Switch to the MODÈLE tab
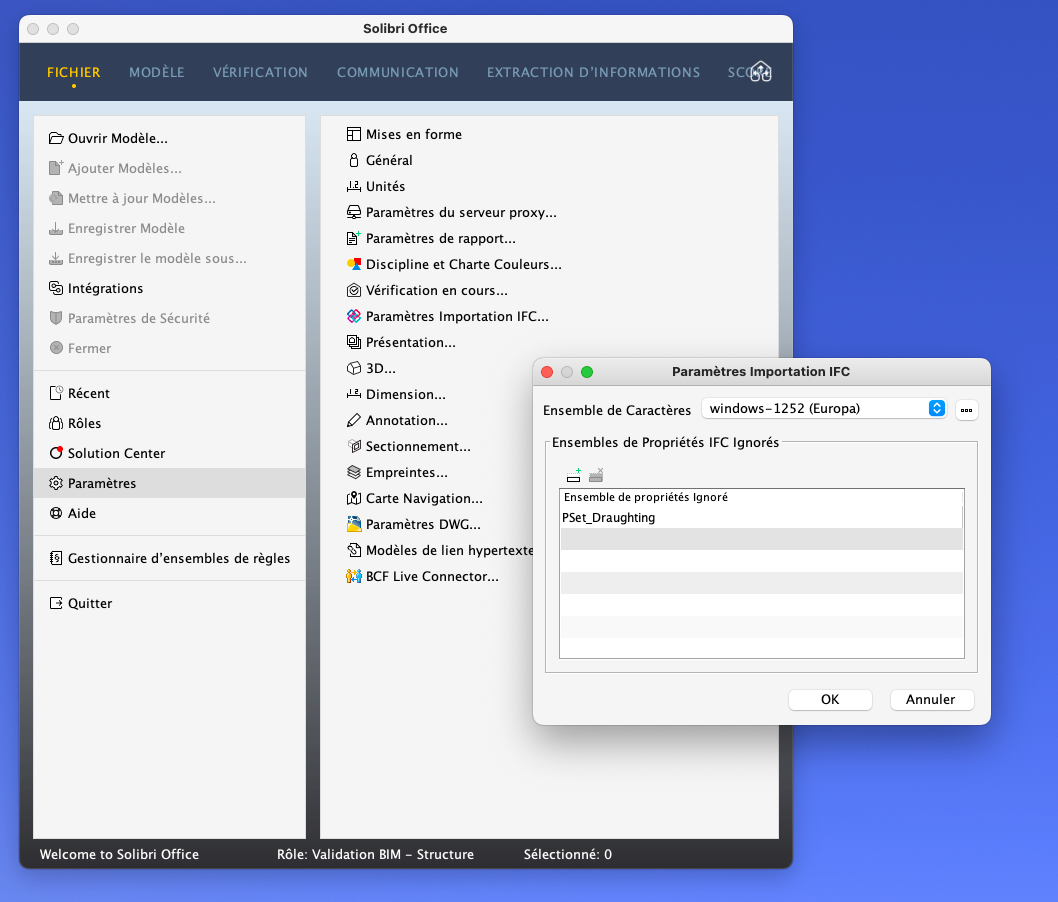 coord(157,72)
